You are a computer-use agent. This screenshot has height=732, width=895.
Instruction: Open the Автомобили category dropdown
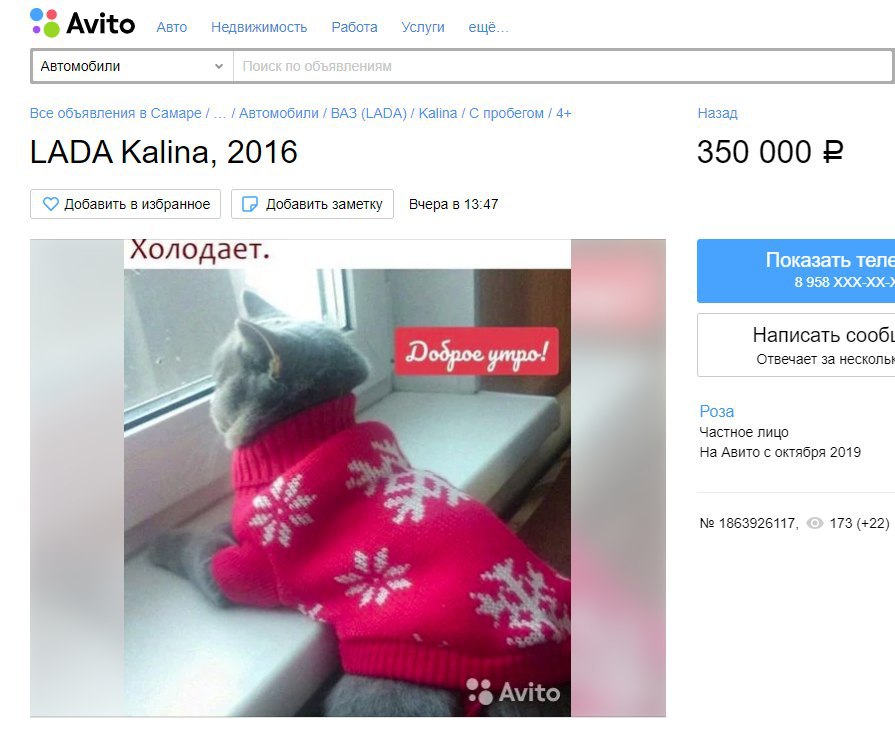(x=132, y=66)
